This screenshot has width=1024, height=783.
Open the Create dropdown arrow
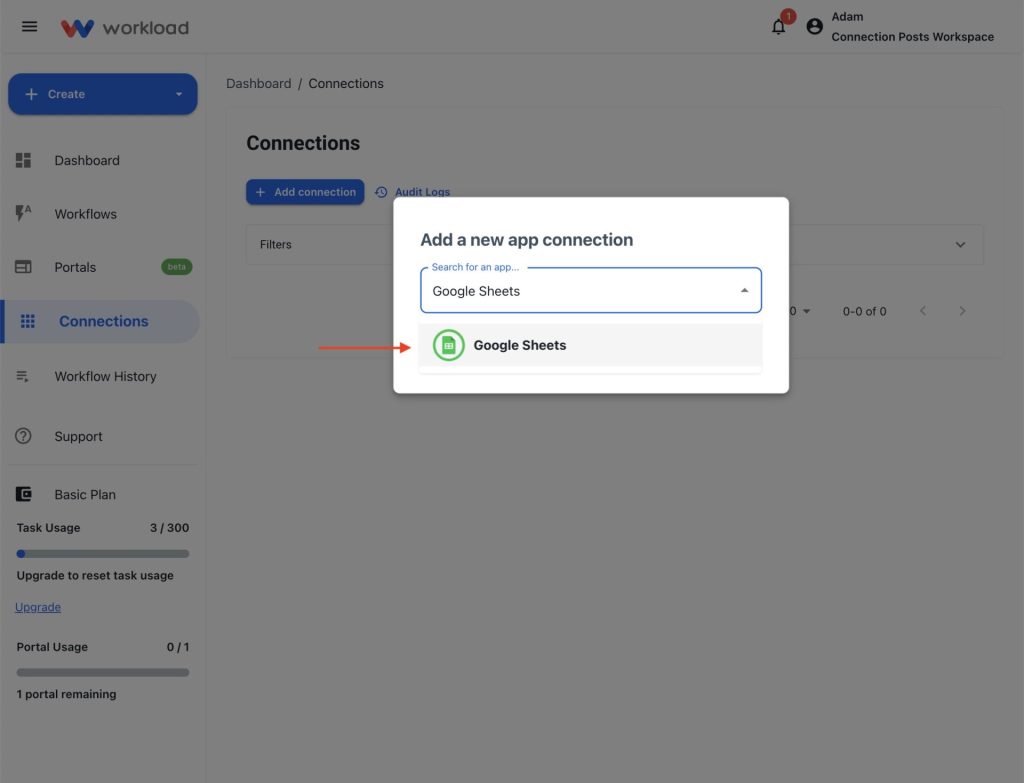(179, 94)
